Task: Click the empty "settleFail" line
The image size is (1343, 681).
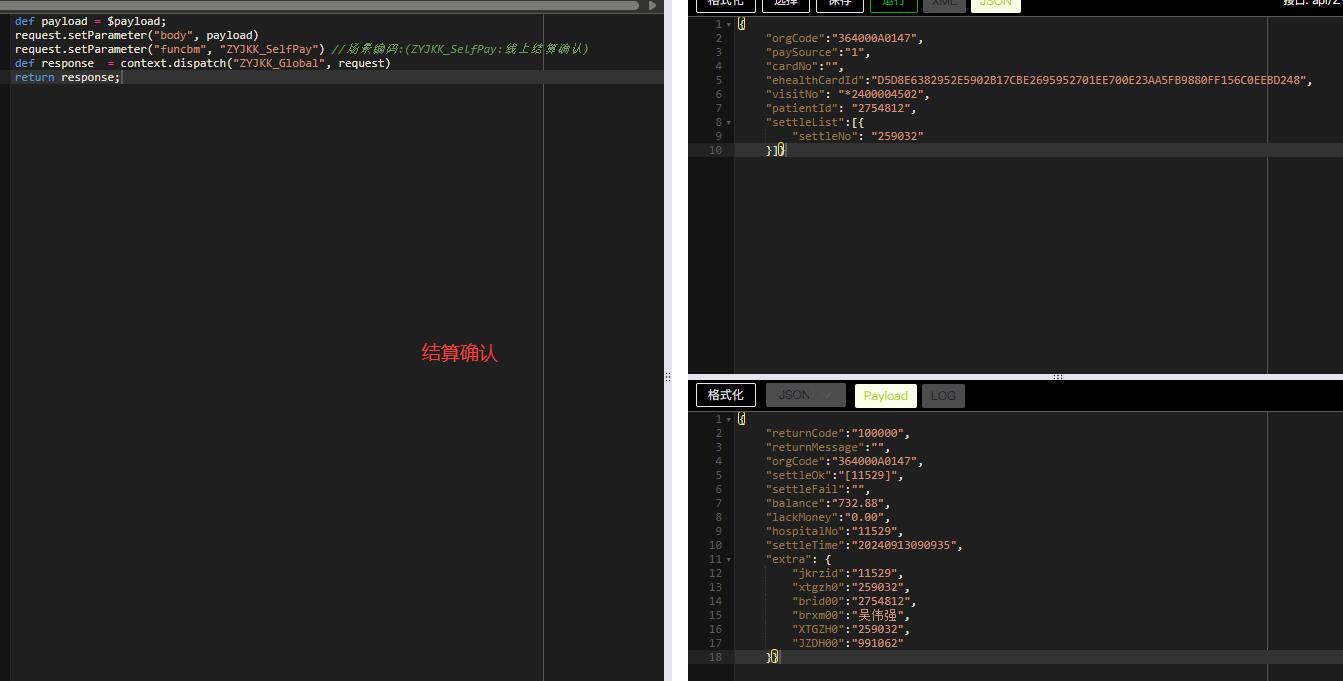Action: [818, 490]
